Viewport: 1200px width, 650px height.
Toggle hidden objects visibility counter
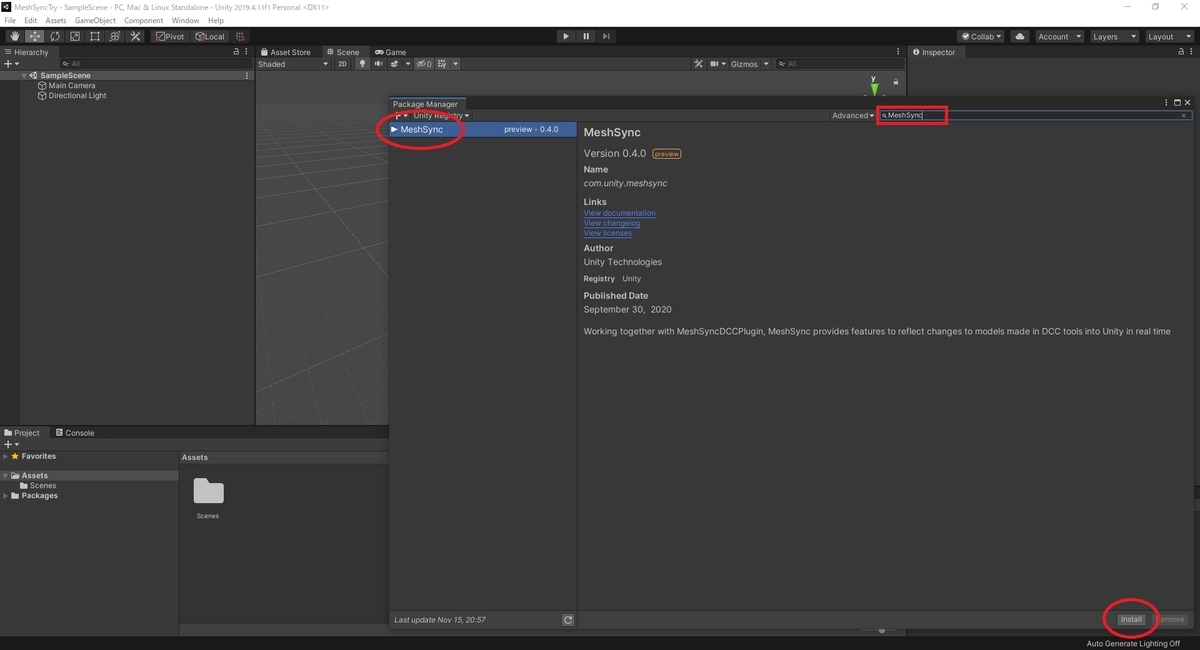coord(424,64)
